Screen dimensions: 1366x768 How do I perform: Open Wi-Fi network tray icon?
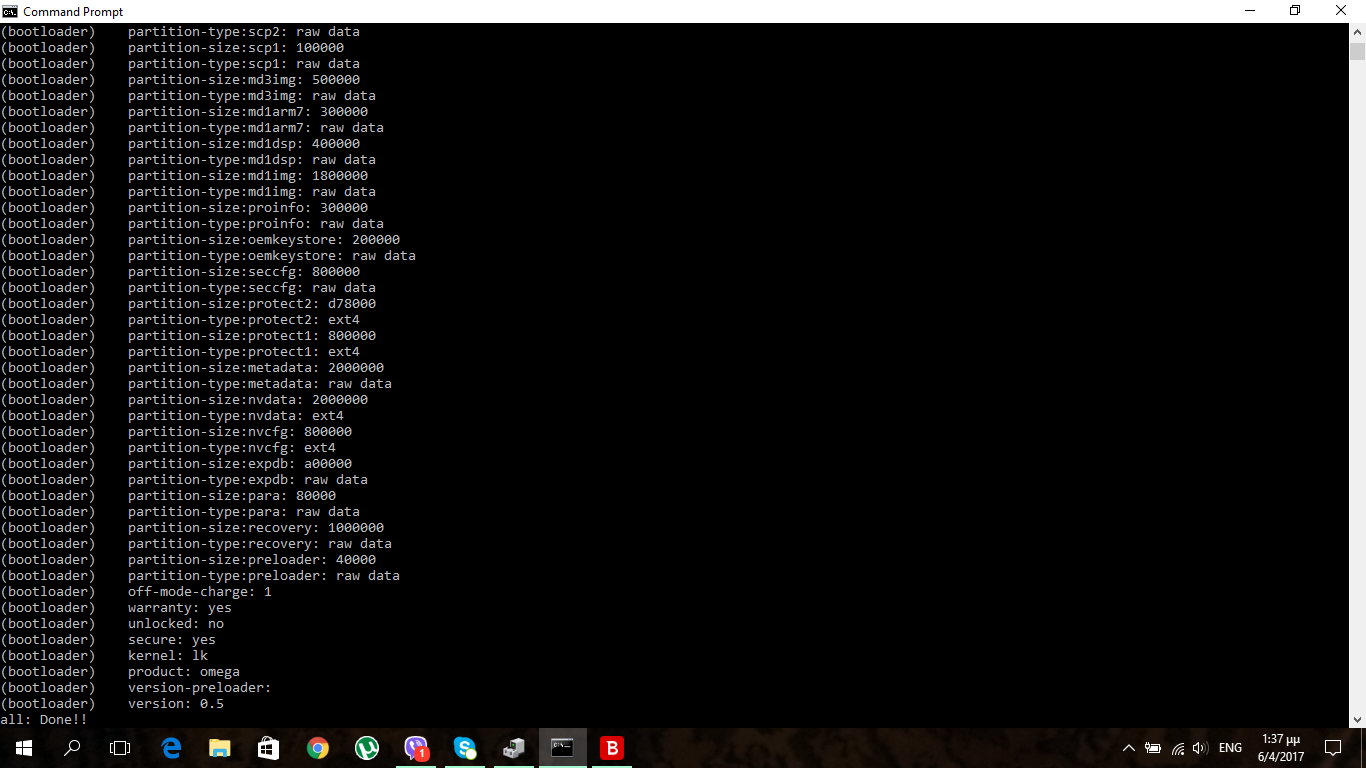(x=1178, y=748)
